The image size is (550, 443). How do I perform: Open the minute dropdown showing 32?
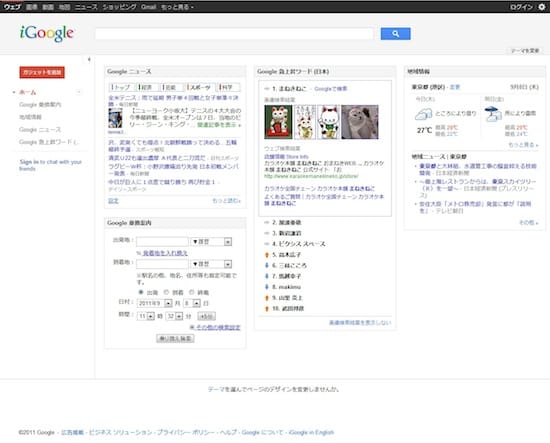coord(174,316)
